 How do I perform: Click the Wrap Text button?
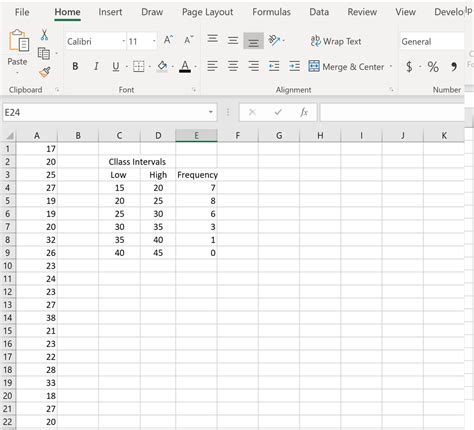(x=336, y=41)
